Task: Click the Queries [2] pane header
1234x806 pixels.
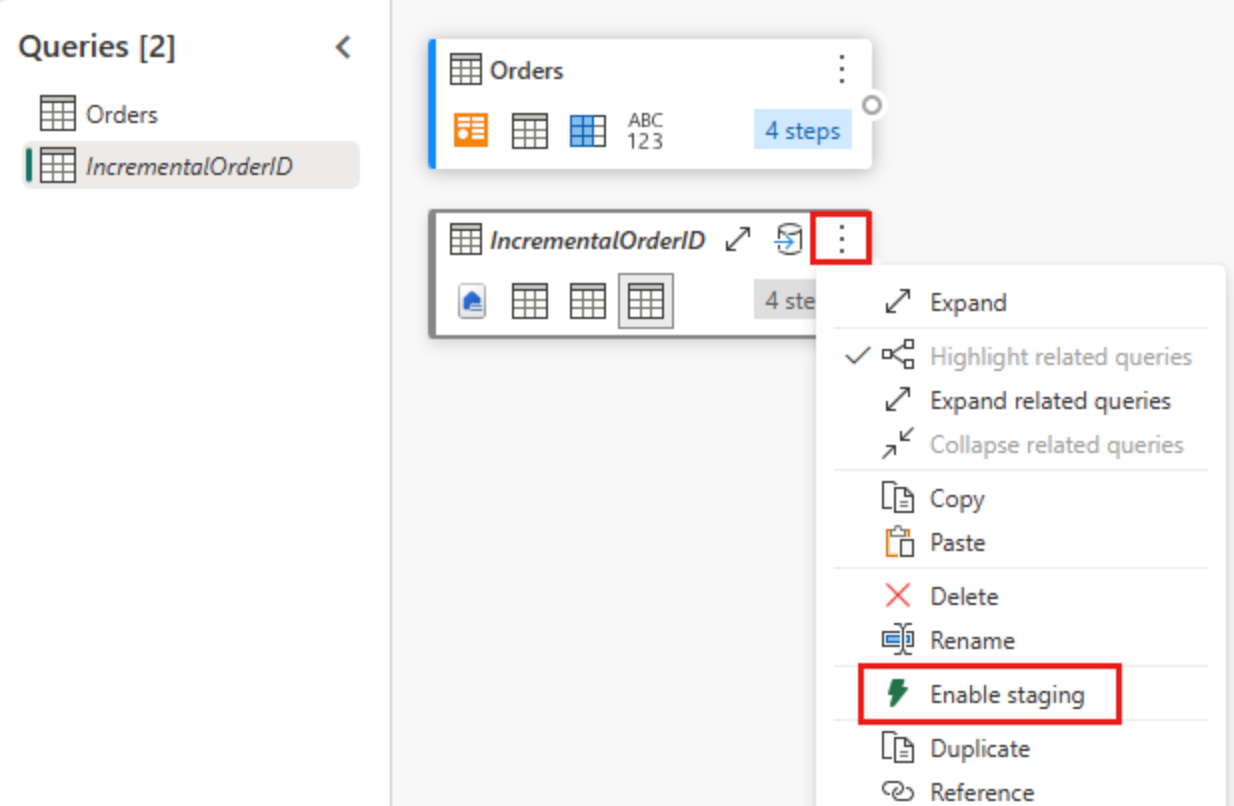Action: pos(97,47)
